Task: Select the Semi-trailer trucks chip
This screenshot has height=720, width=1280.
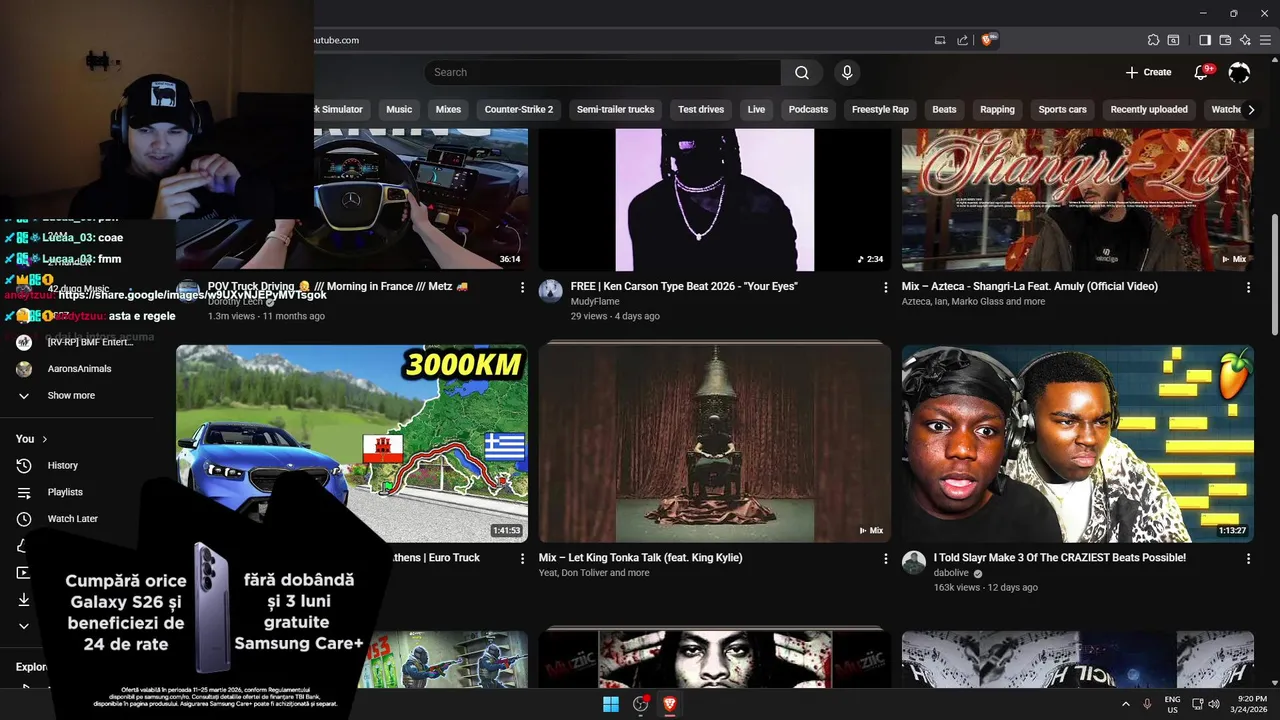Action: 615,110
